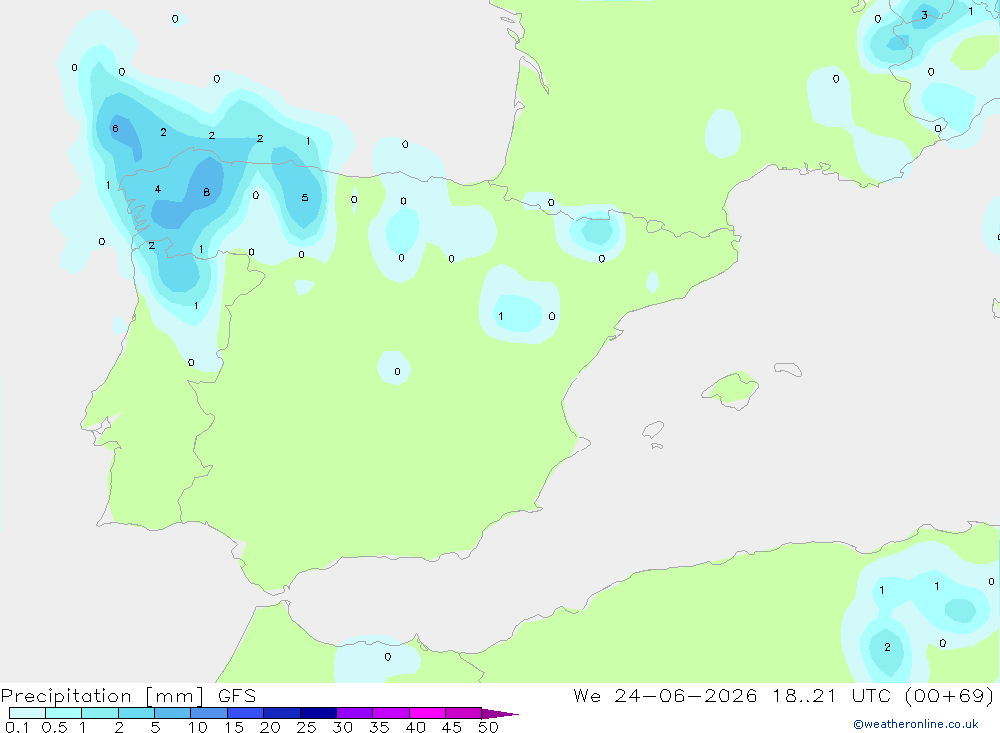Click the '10' legend label

(198, 727)
